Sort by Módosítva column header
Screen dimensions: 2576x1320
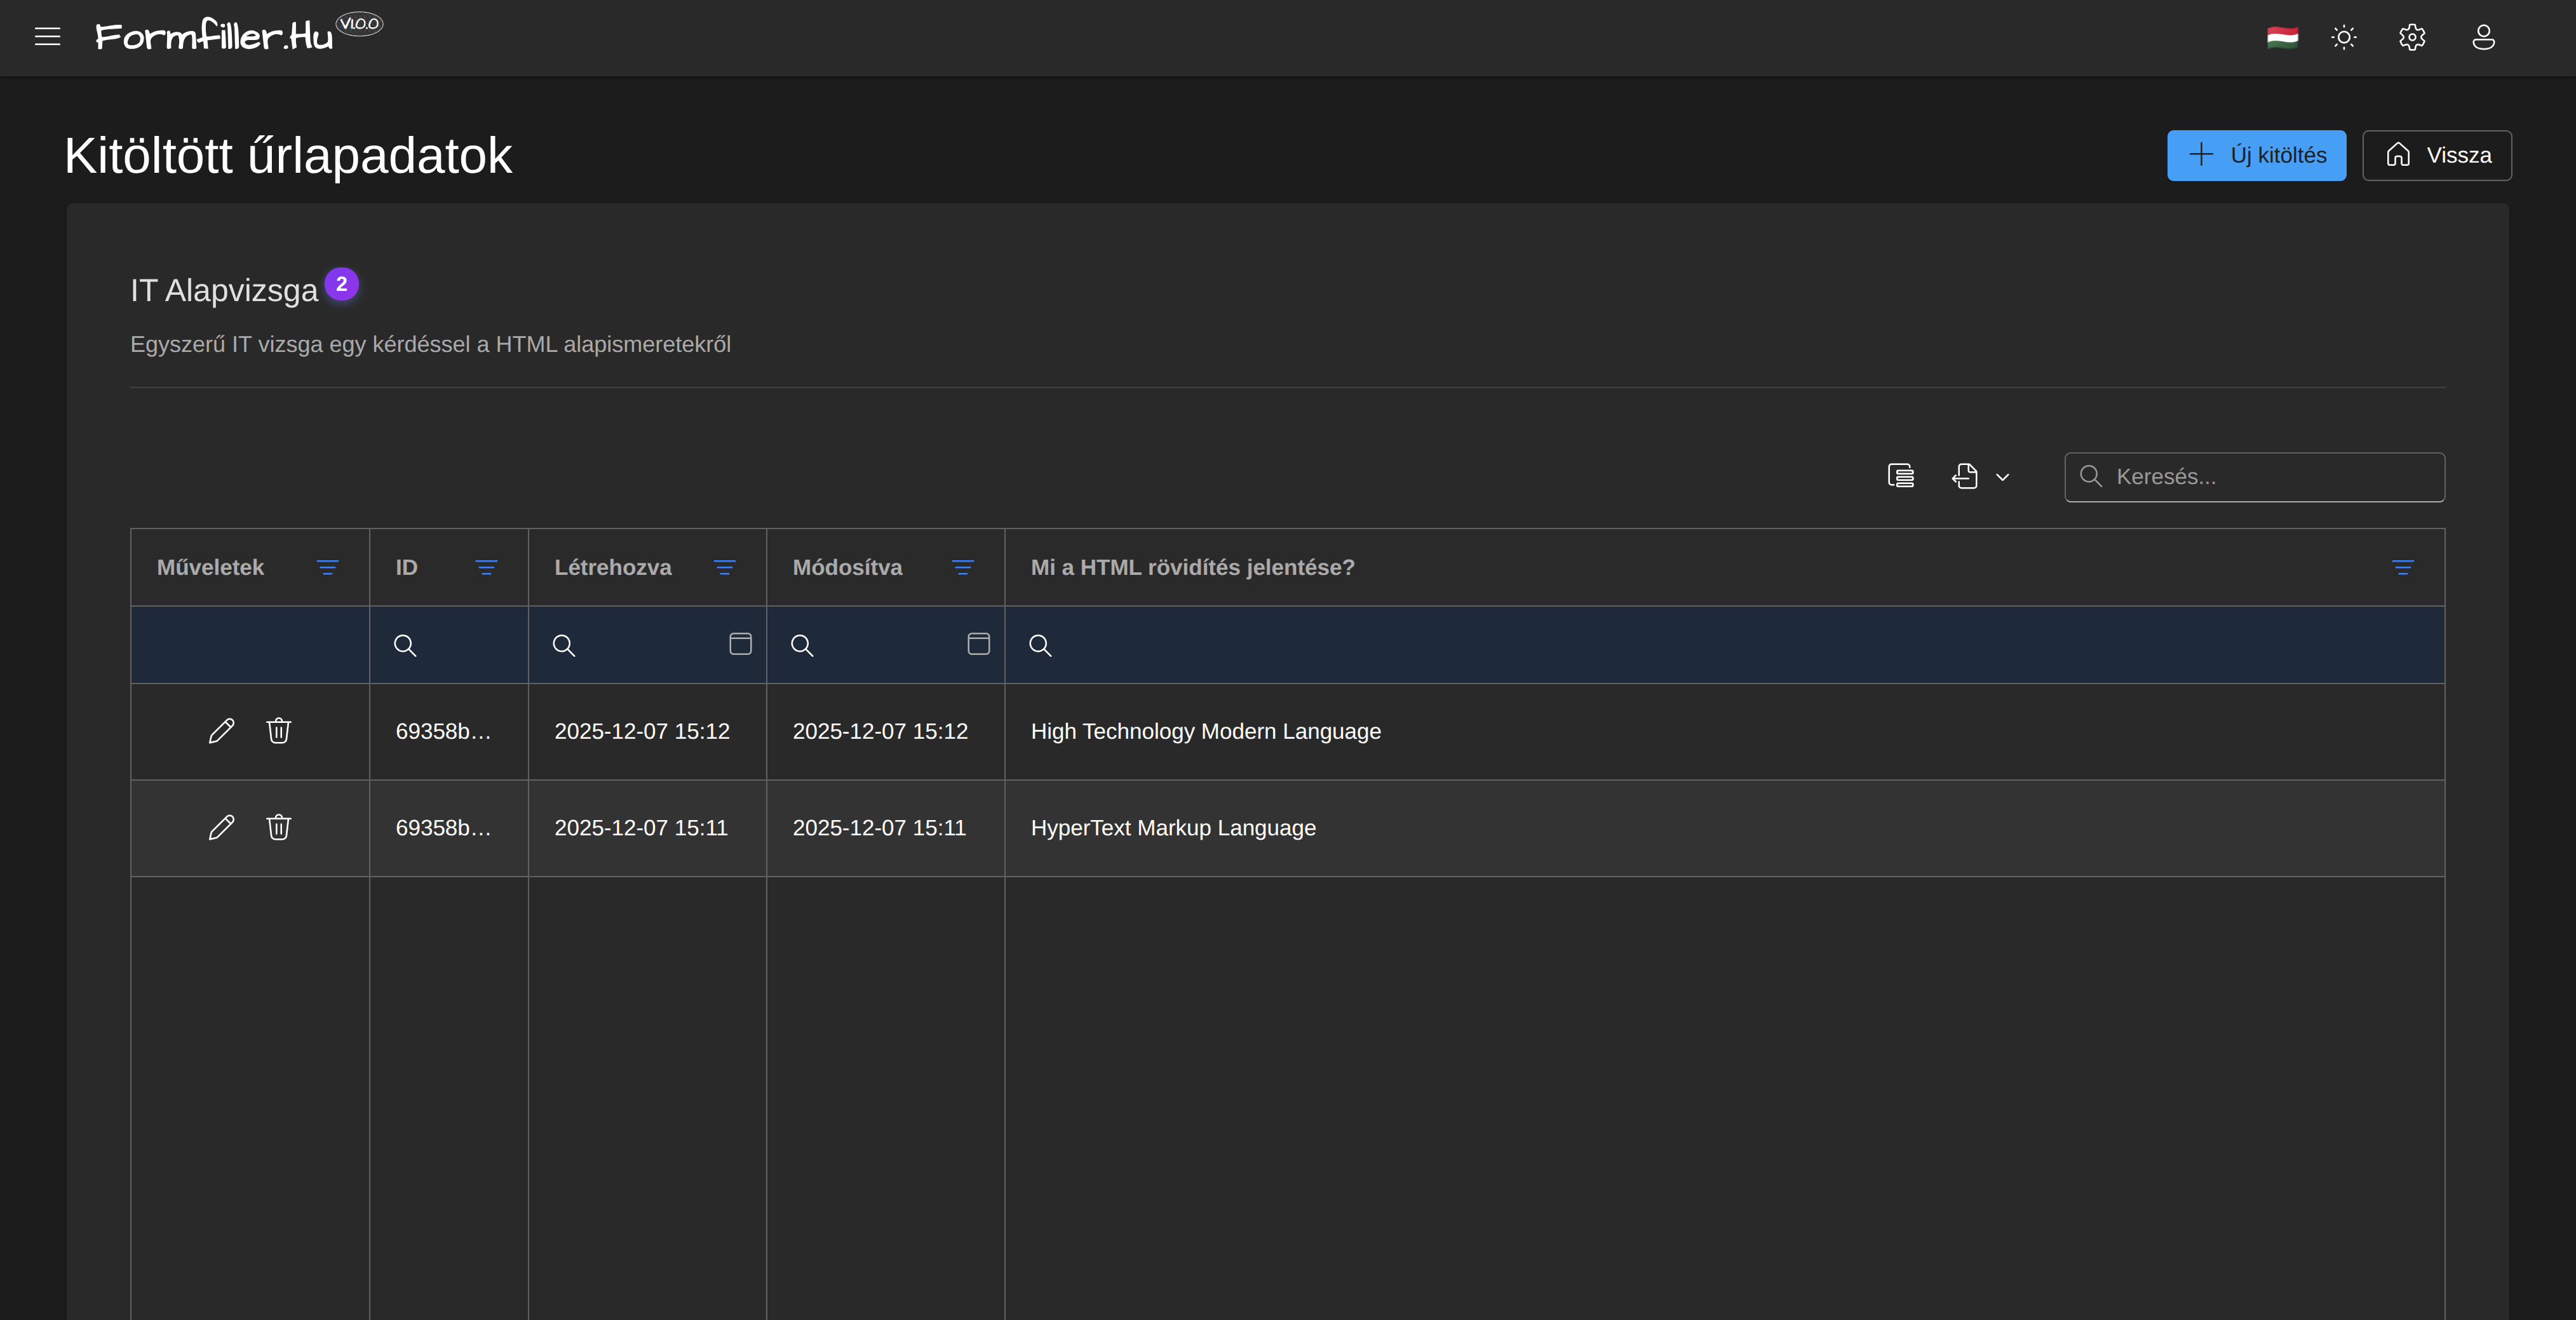847,567
